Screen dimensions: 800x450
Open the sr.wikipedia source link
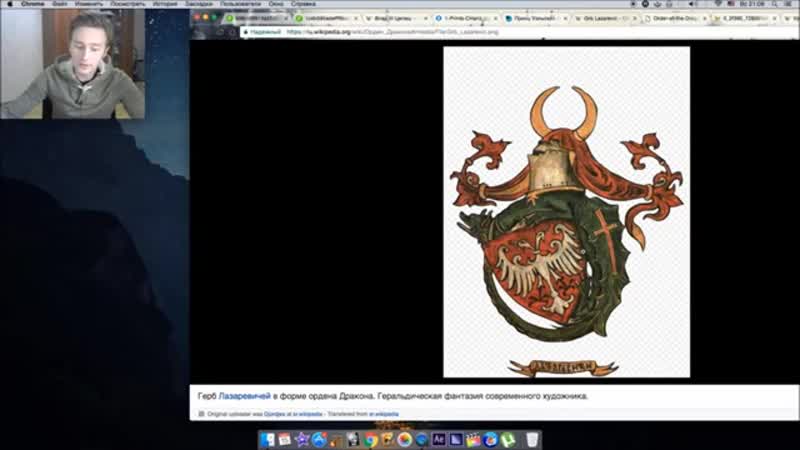point(384,414)
